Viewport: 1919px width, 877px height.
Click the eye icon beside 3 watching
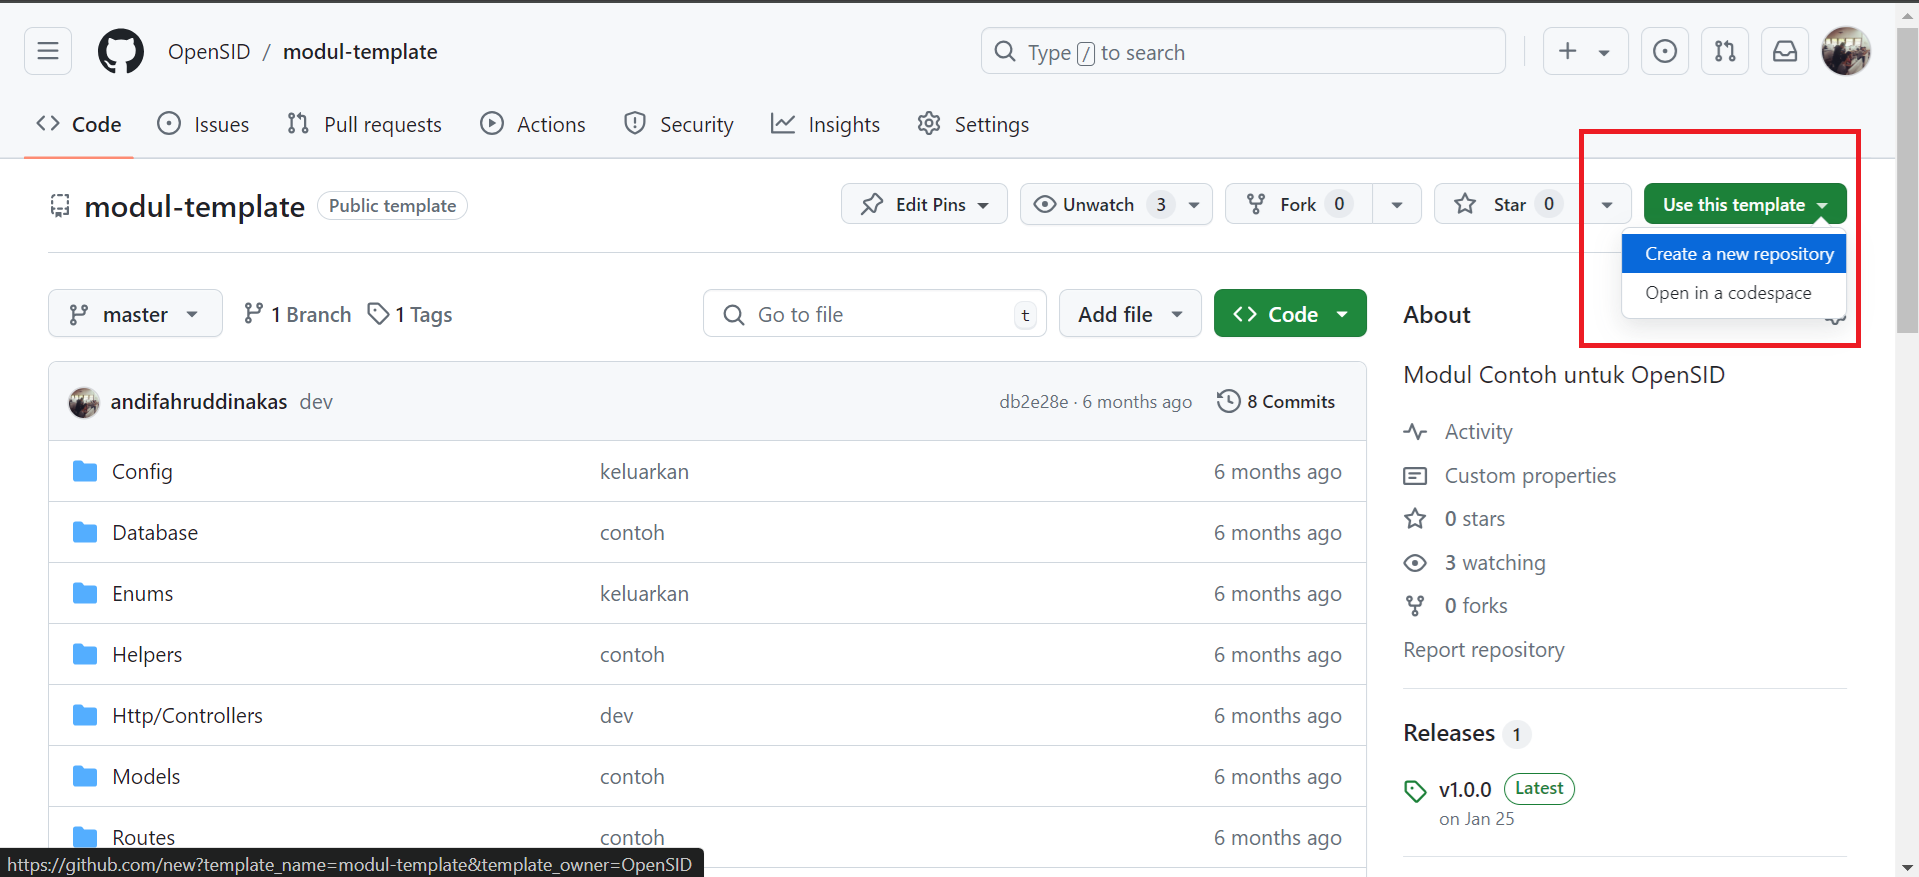(x=1415, y=563)
